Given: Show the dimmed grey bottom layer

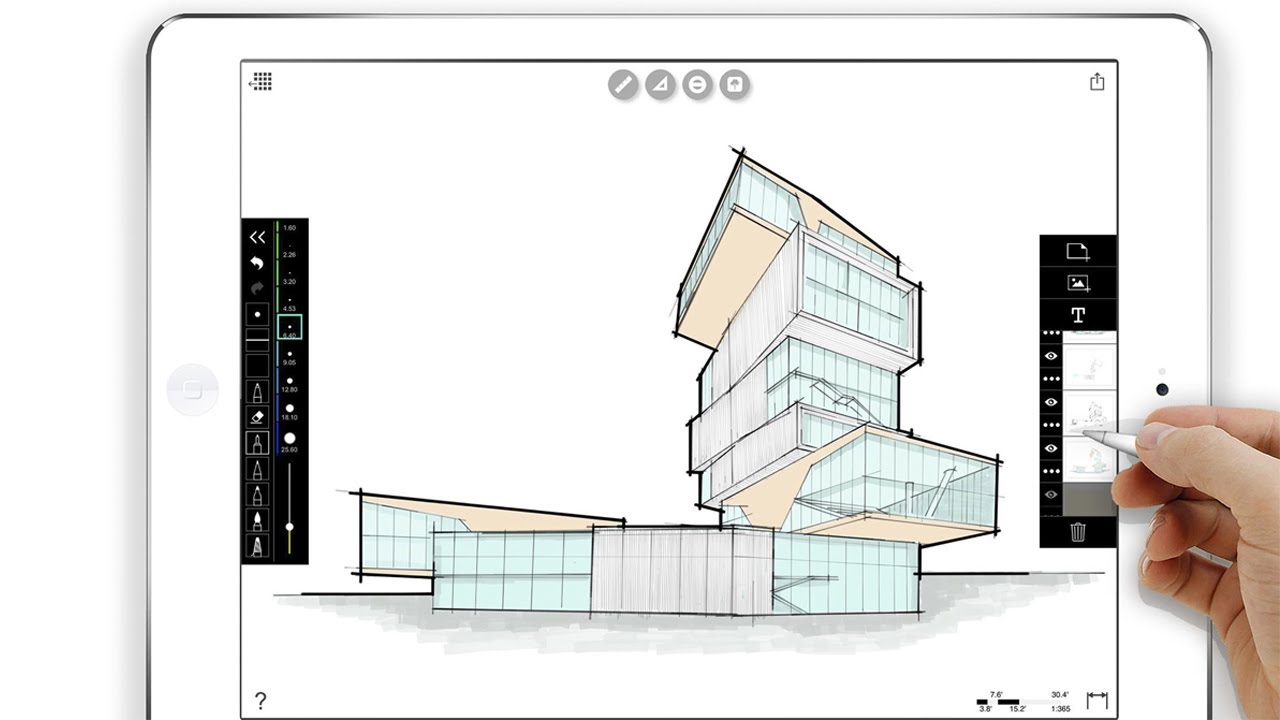Looking at the screenshot, I should [x=1051, y=494].
